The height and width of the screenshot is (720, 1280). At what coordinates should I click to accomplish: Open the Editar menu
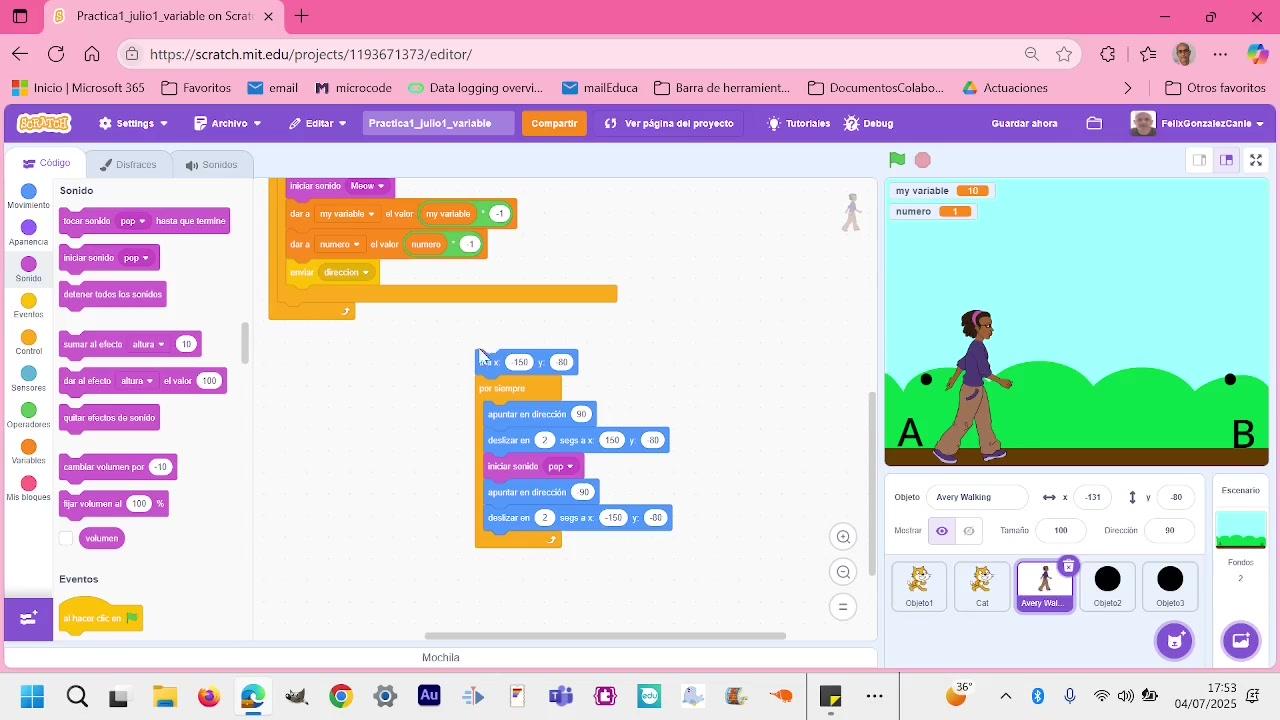pos(318,123)
